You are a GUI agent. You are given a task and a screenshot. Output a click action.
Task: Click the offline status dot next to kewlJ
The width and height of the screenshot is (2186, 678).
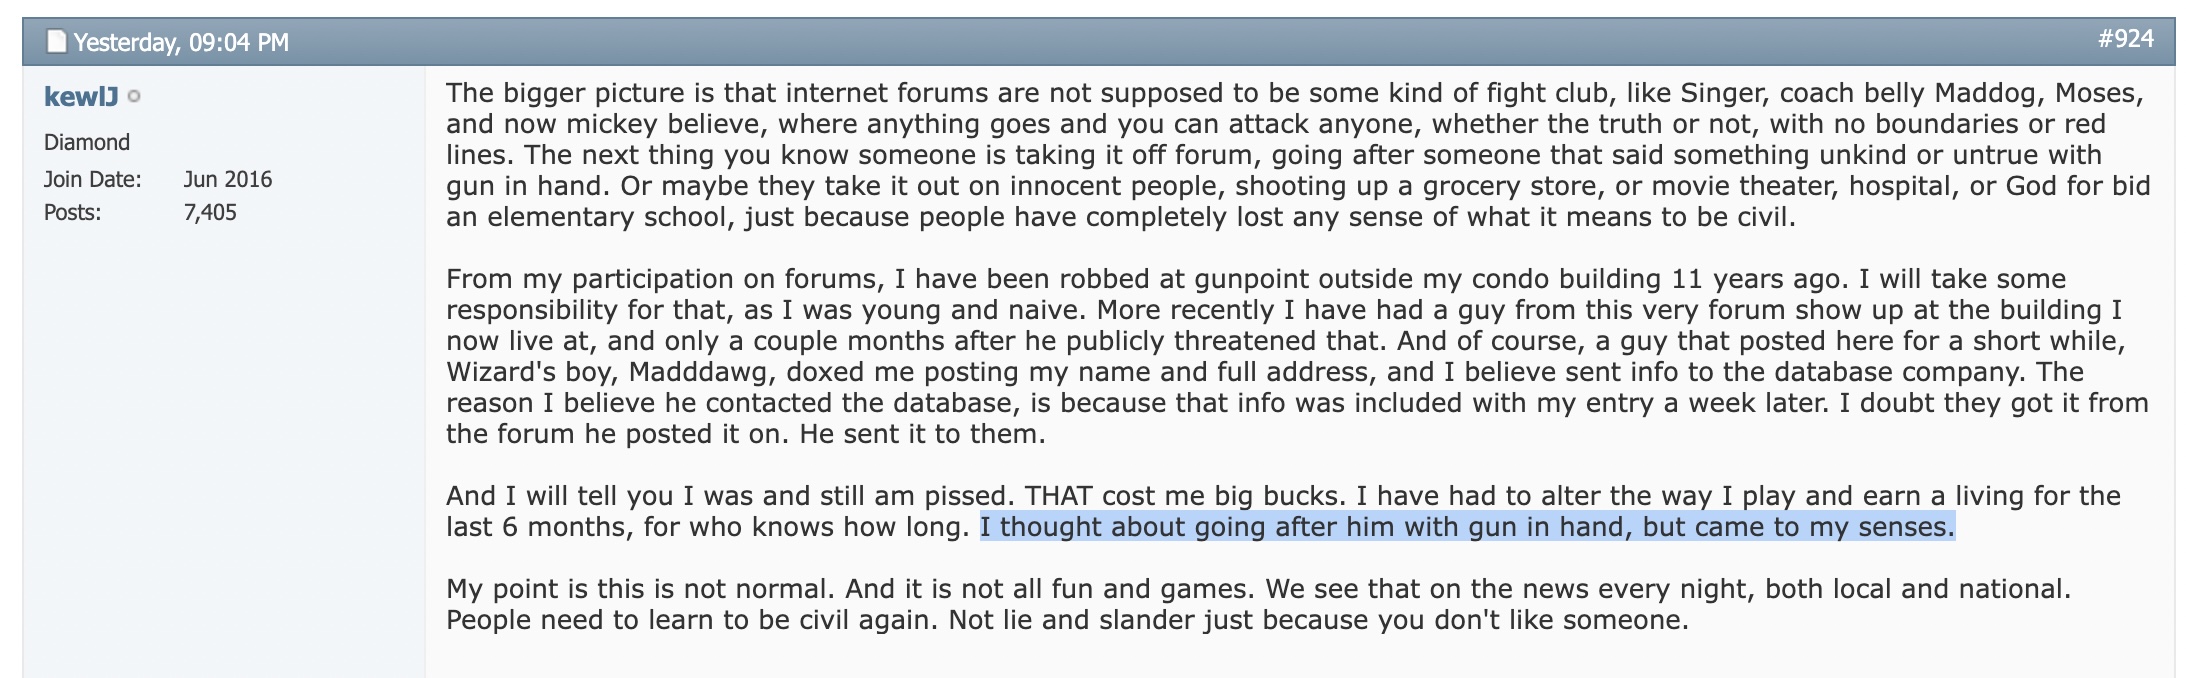(x=135, y=97)
